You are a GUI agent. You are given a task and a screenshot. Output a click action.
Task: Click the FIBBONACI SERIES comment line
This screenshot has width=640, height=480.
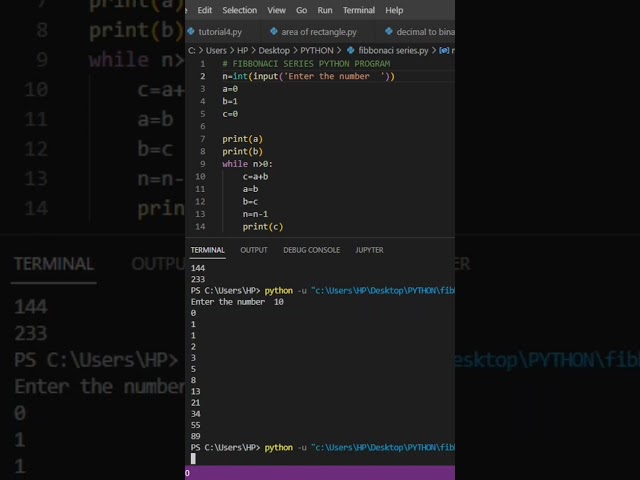pyautogui.click(x=306, y=64)
